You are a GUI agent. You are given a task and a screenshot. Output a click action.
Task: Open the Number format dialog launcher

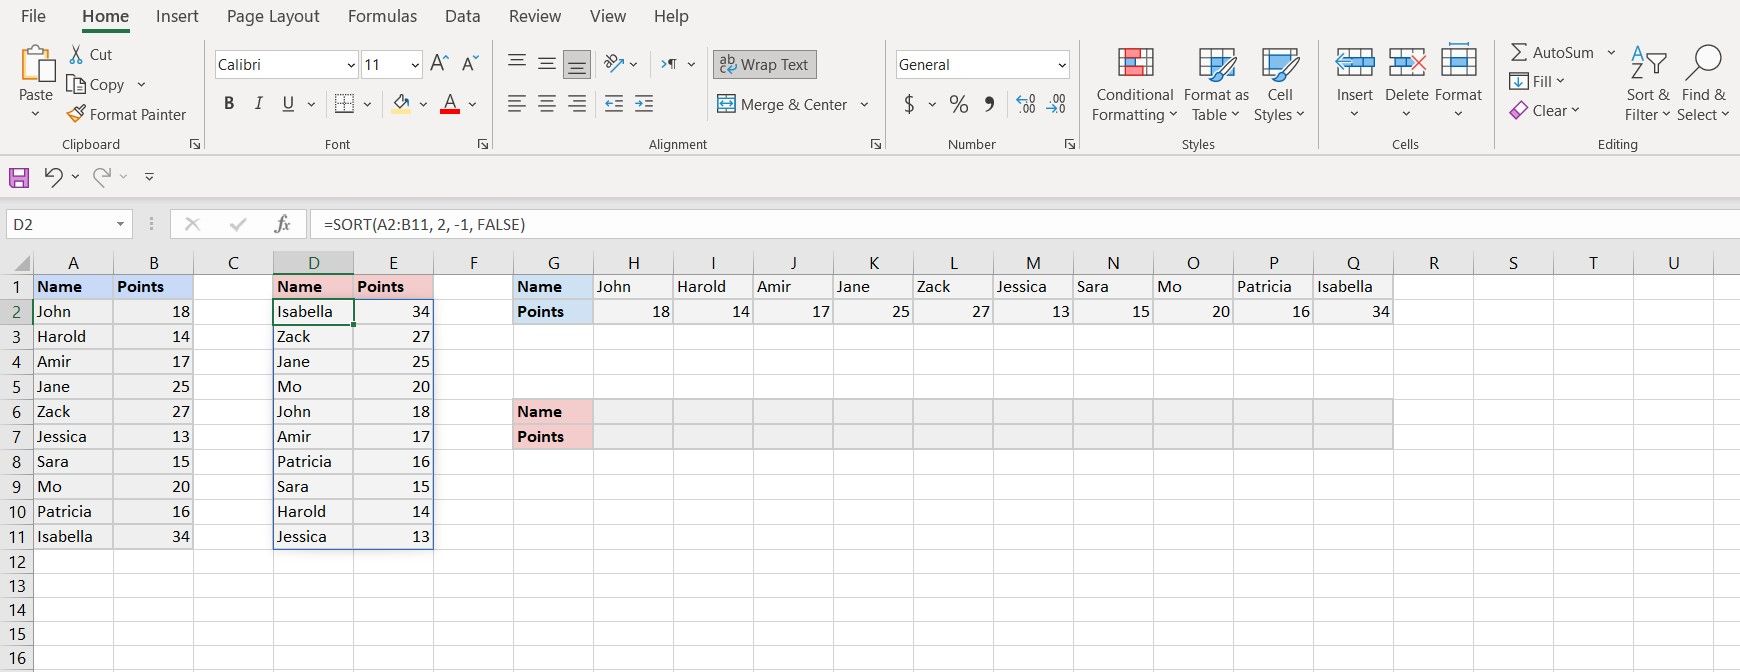point(1070,144)
